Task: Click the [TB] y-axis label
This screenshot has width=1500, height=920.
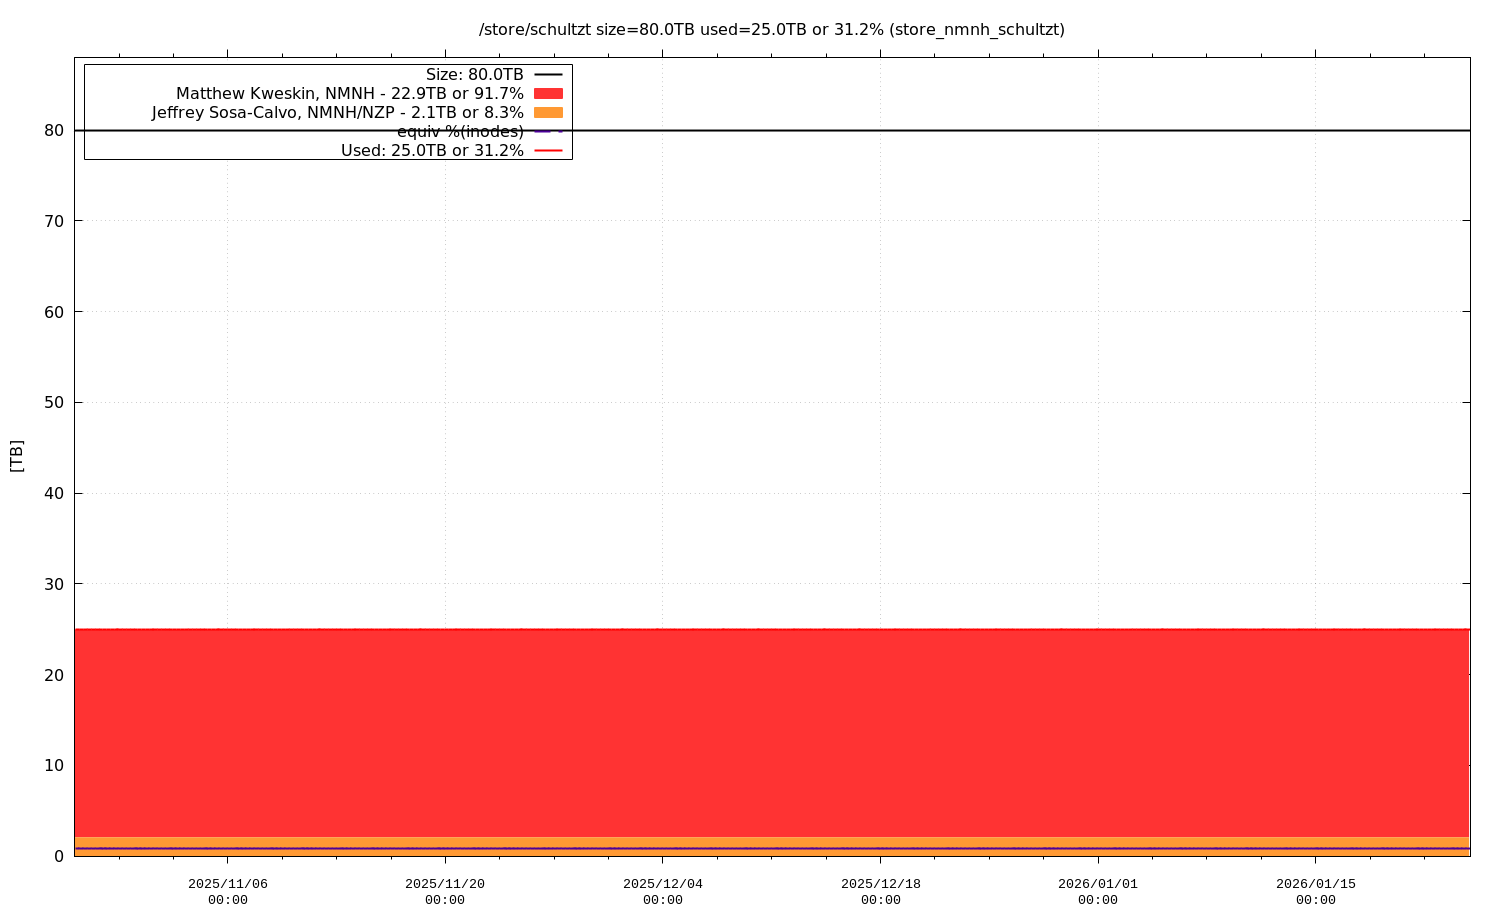Action: [16, 455]
